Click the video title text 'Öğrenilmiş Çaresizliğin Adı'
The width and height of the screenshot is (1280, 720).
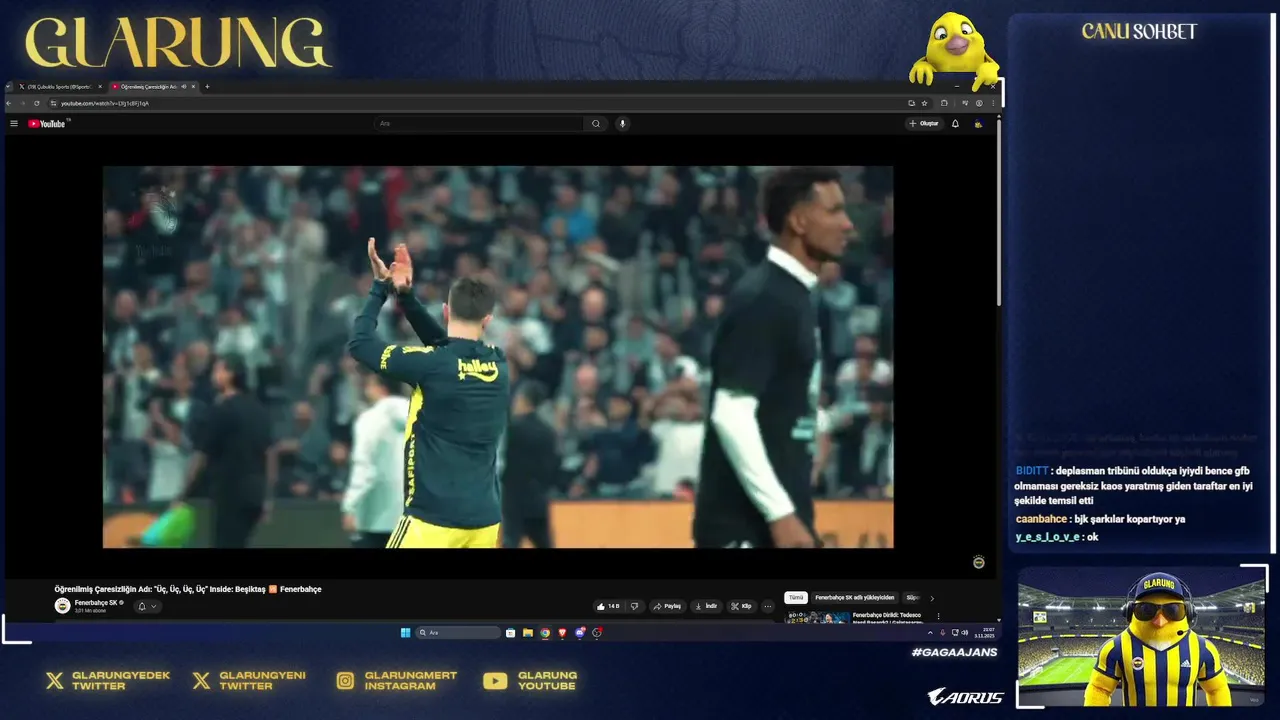coord(103,590)
